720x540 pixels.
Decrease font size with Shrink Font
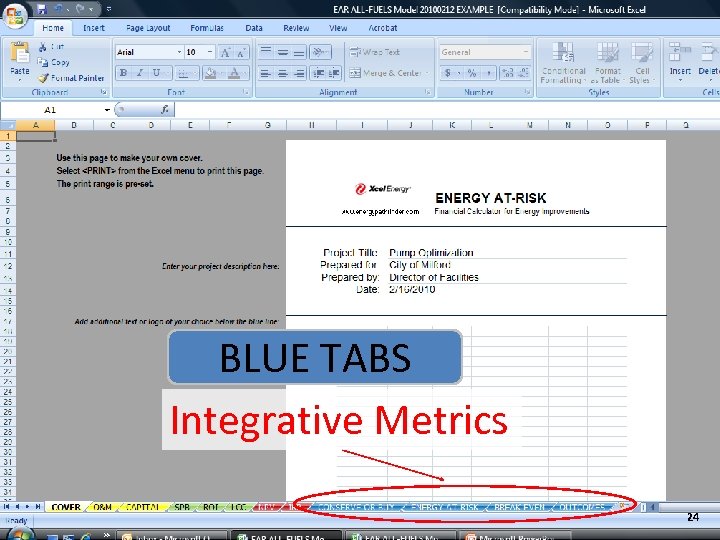[242, 52]
